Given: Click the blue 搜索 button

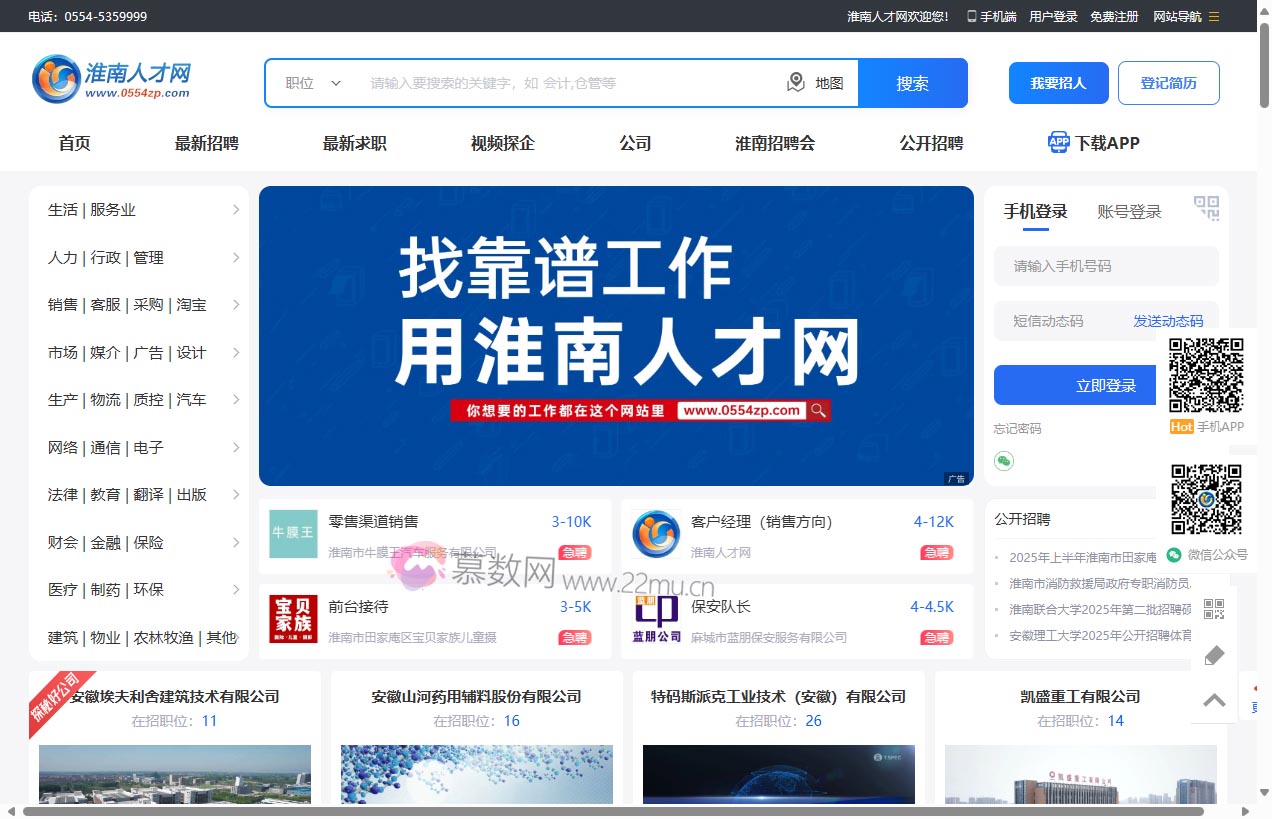Looking at the screenshot, I should (x=912, y=82).
